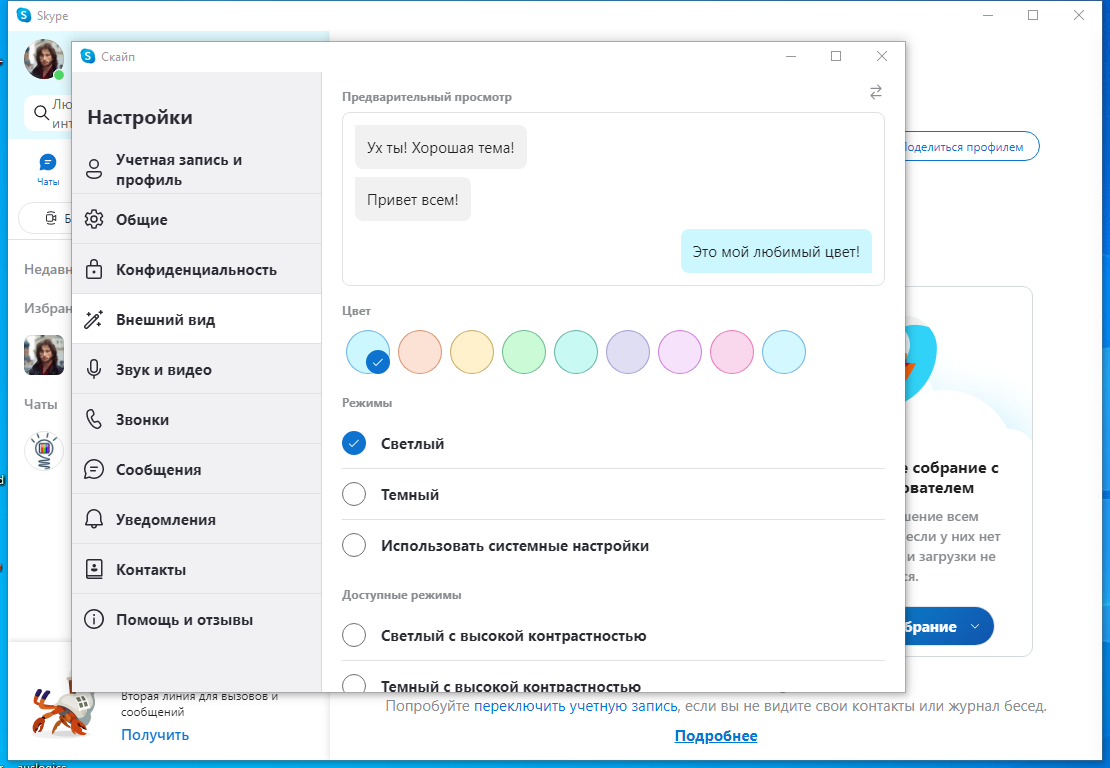Pick the green color swatch

[x=524, y=352]
